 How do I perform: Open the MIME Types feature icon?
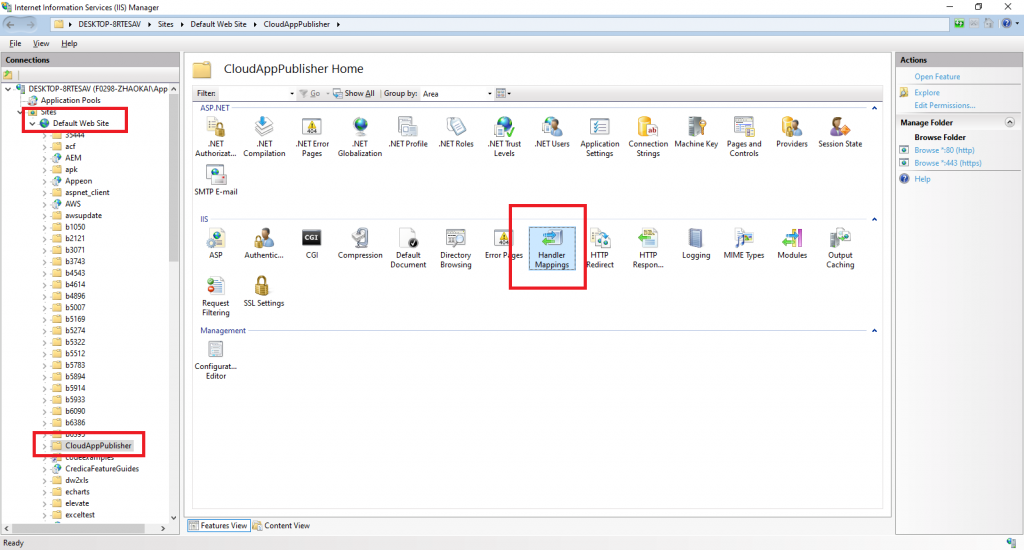[743, 243]
